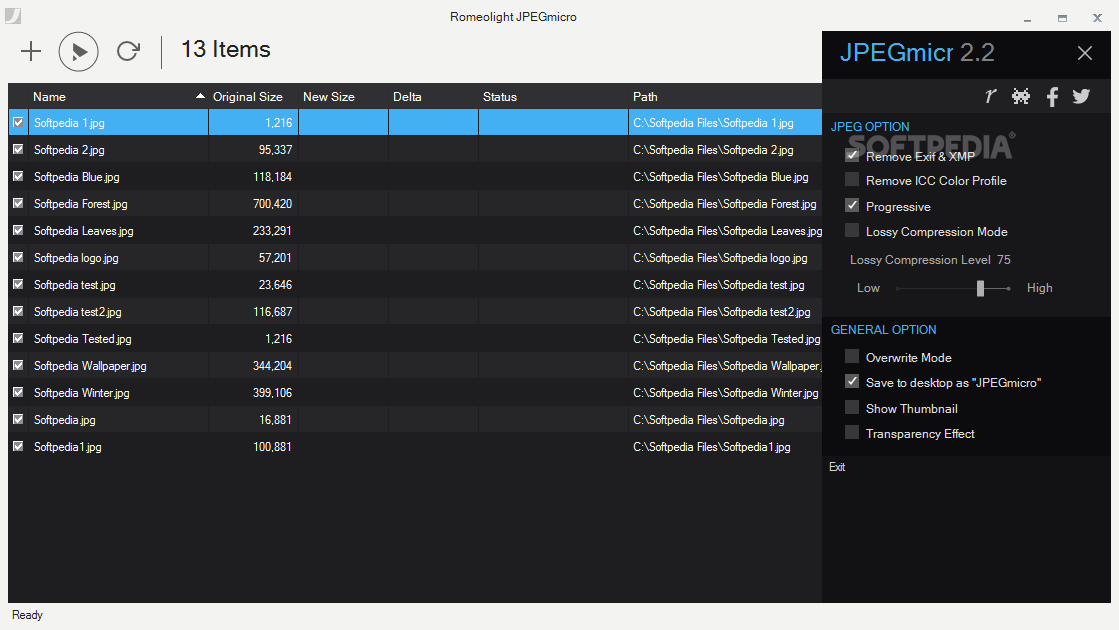Uncheck the Softpedia Forest.jpg checkbox
This screenshot has height=630, width=1119.
tap(18, 203)
